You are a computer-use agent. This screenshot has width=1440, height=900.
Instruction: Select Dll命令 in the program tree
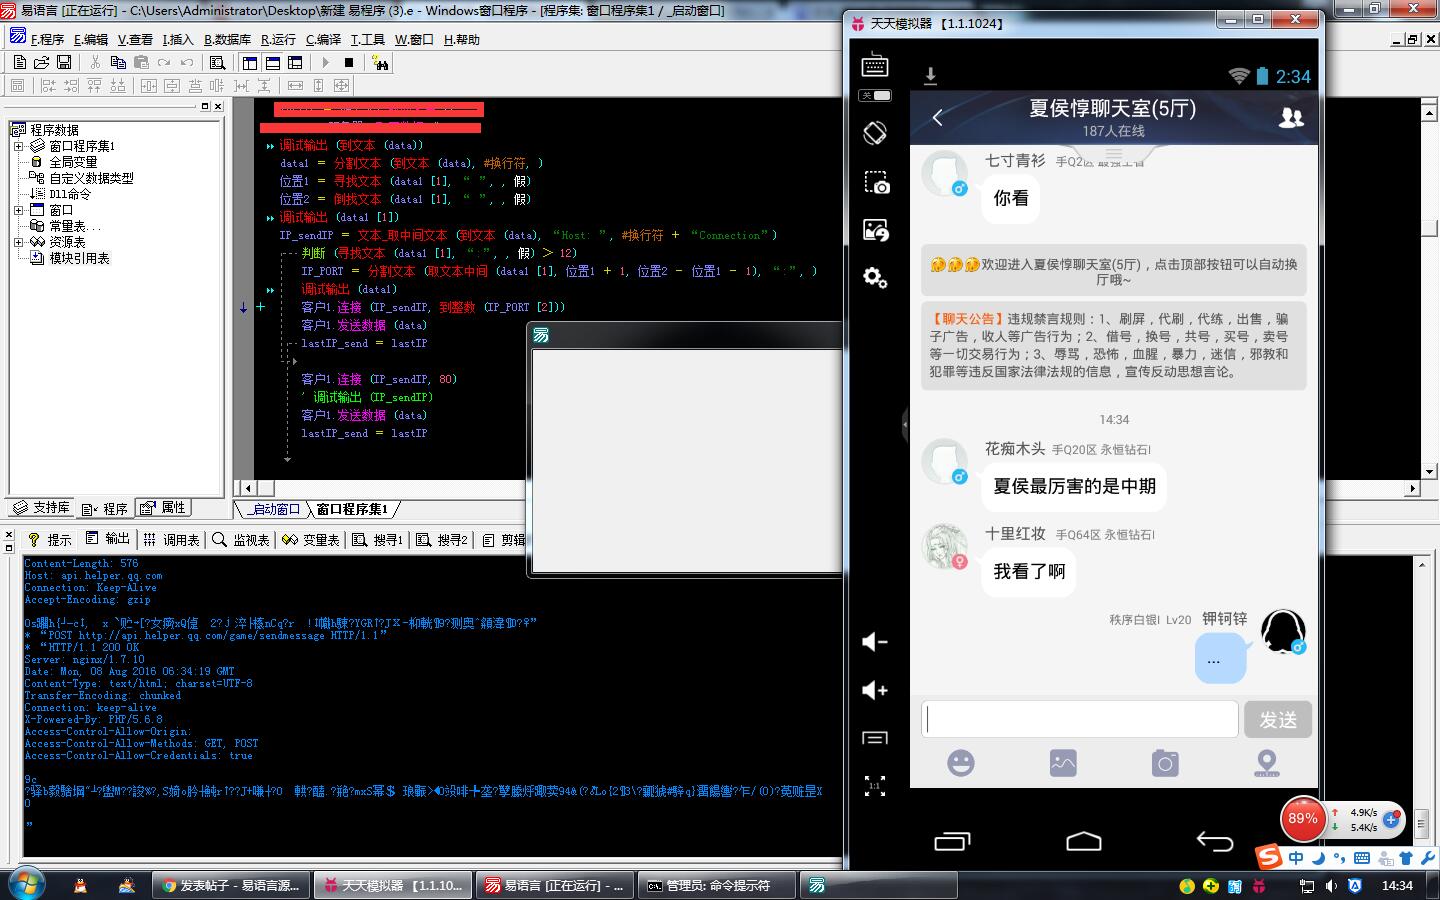(x=70, y=194)
